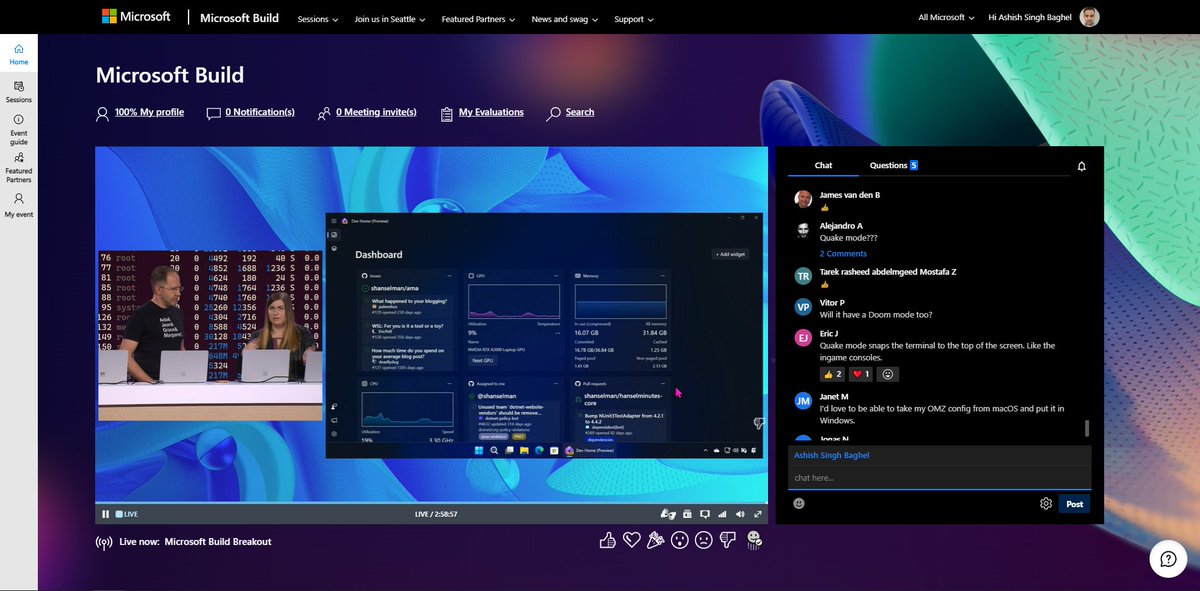Expand the Featured Partners dropdown menu
Viewport: 1200px width, 591px height.
pos(479,19)
